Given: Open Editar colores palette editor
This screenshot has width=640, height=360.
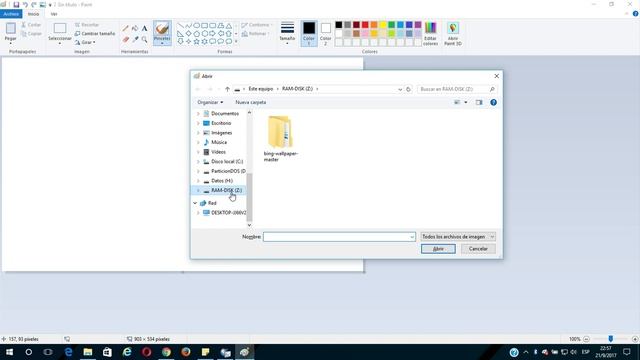Looking at the screenshot, I should click(431, 33).
